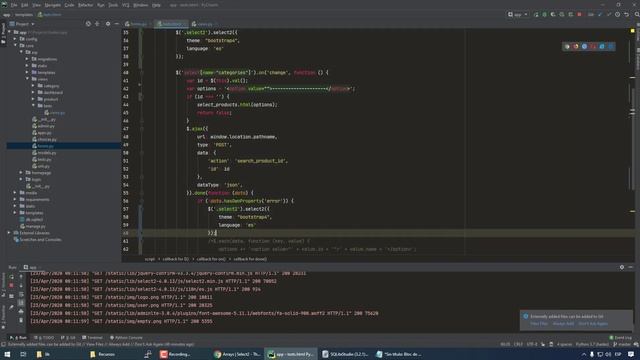Open the 'app' run configuration dropdown
640x360 pixels.
(518, 14)
